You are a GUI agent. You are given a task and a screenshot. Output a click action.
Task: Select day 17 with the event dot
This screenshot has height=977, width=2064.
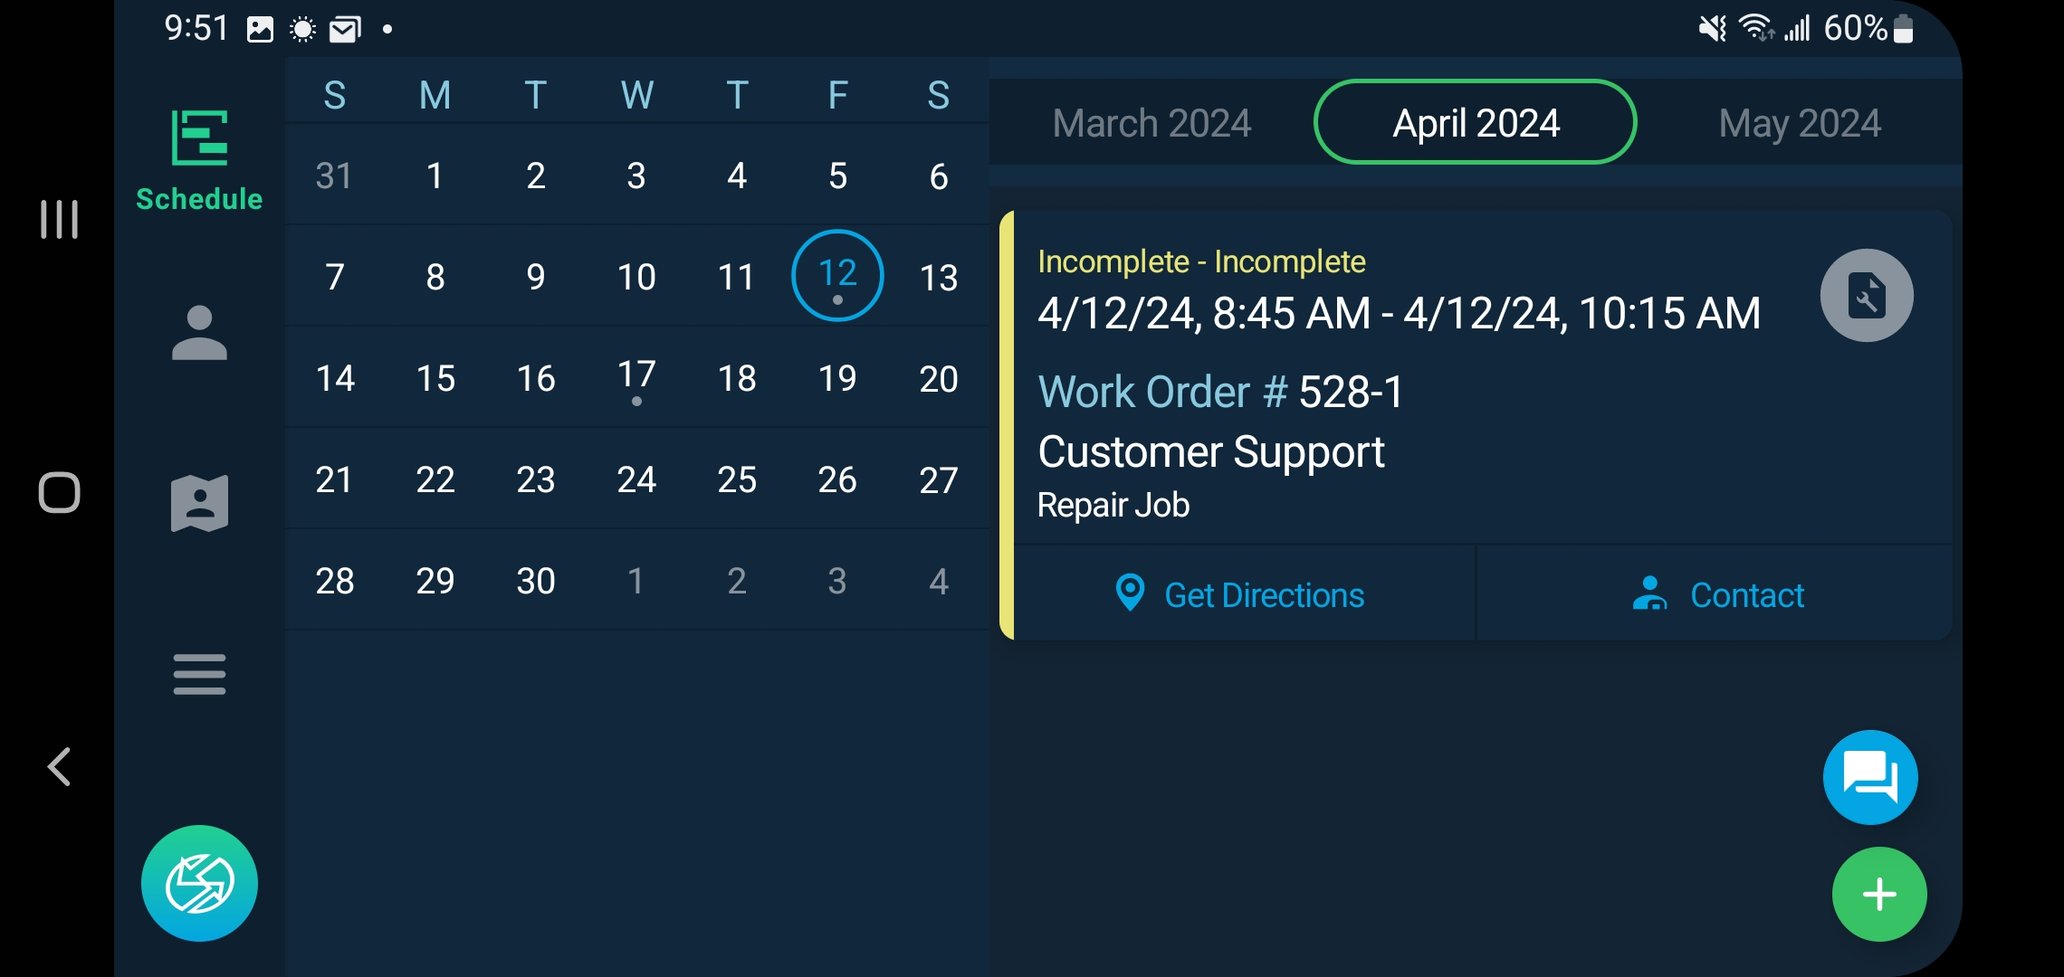tap(636, 378)
